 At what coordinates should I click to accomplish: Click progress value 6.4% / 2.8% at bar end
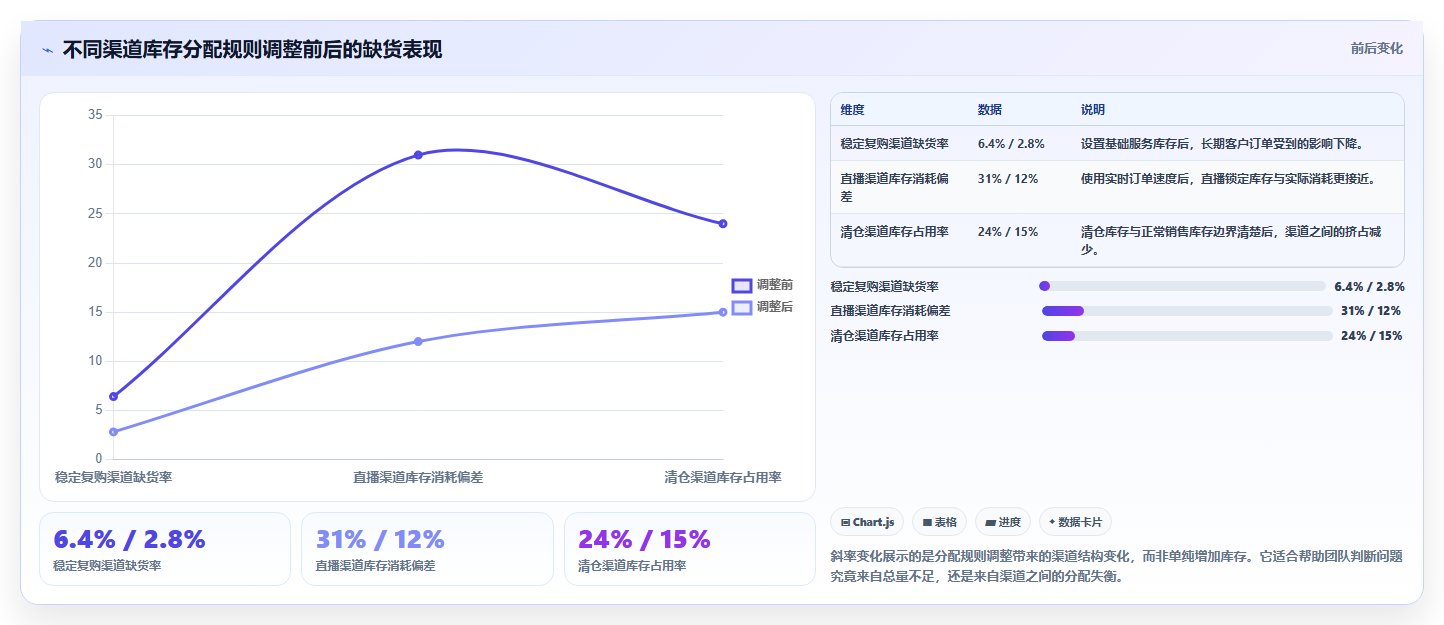pyautogui.click(x=1368, y=286)
